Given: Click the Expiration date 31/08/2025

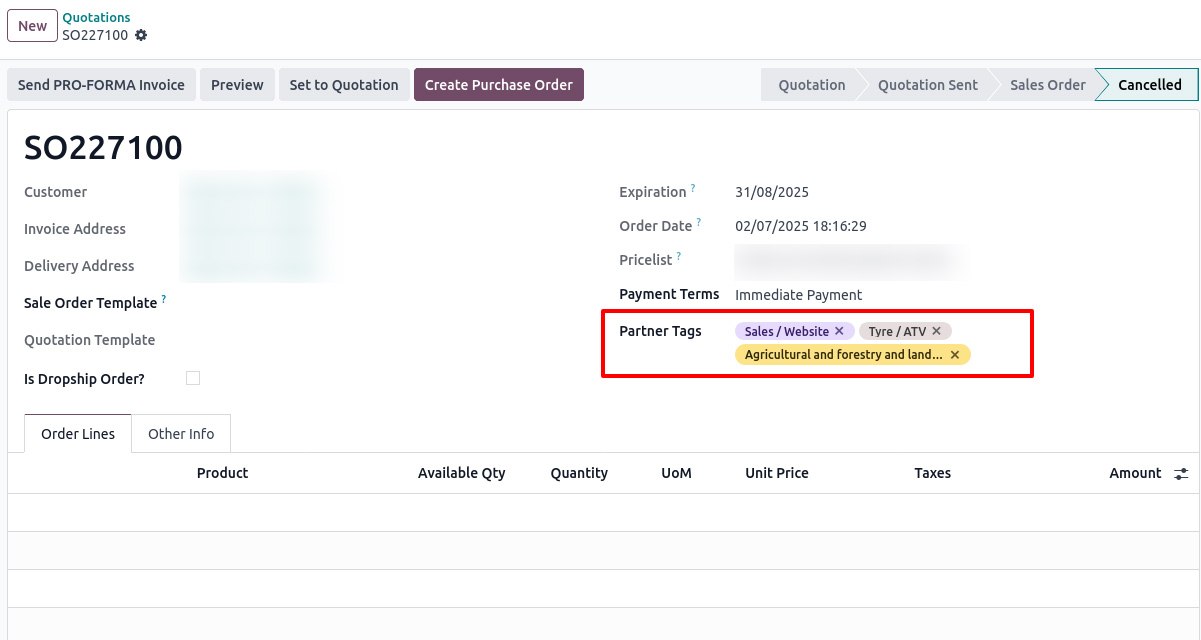Looking at the screenshot, I should click(772, 192).
